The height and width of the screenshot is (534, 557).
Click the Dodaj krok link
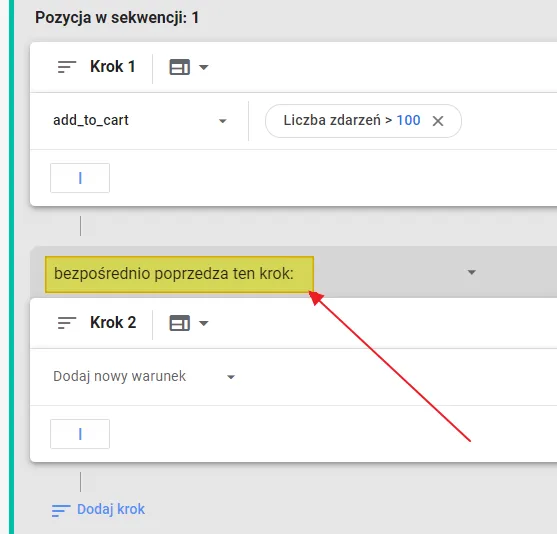(x=111, y=509)
